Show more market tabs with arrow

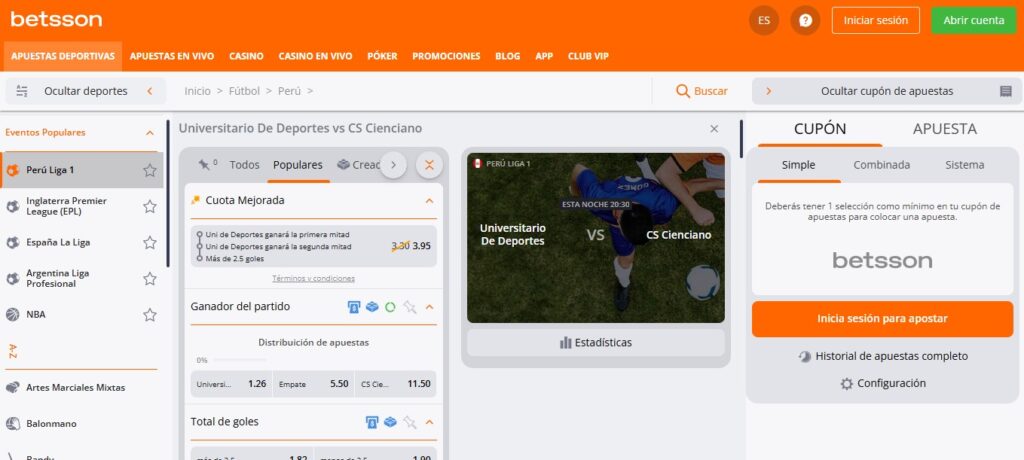[393, 165]
